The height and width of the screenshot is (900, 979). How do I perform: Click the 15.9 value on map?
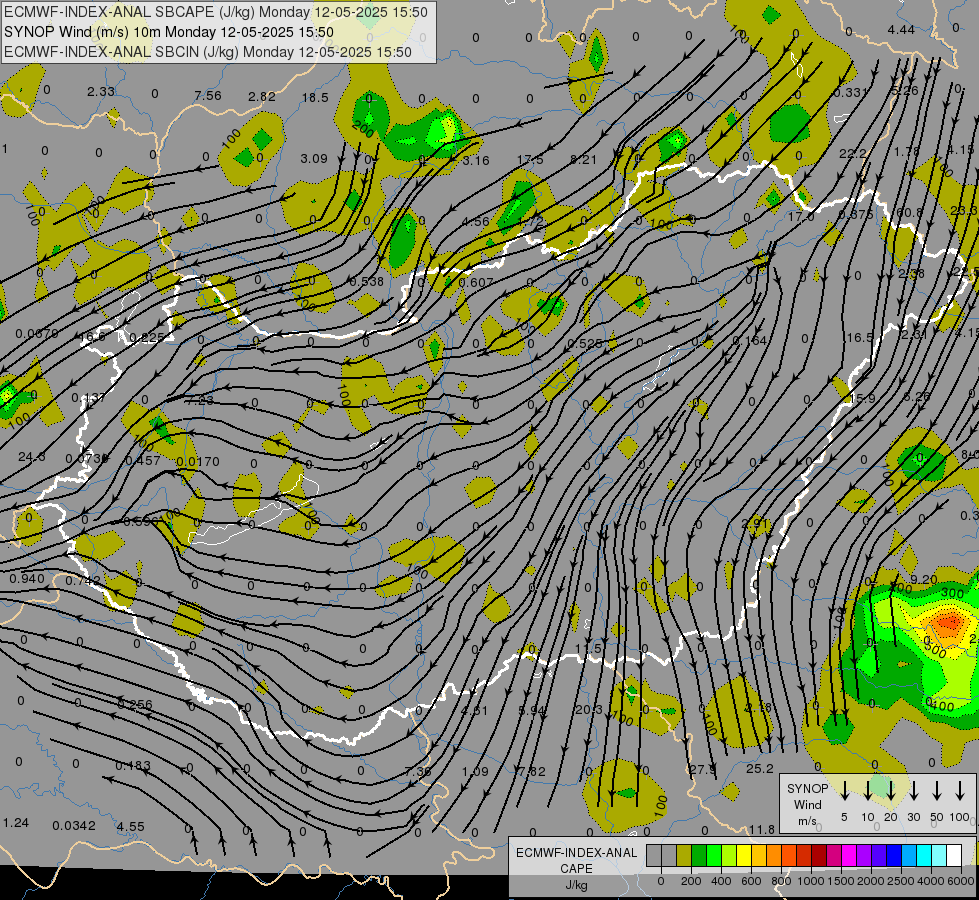click(862, 398)
